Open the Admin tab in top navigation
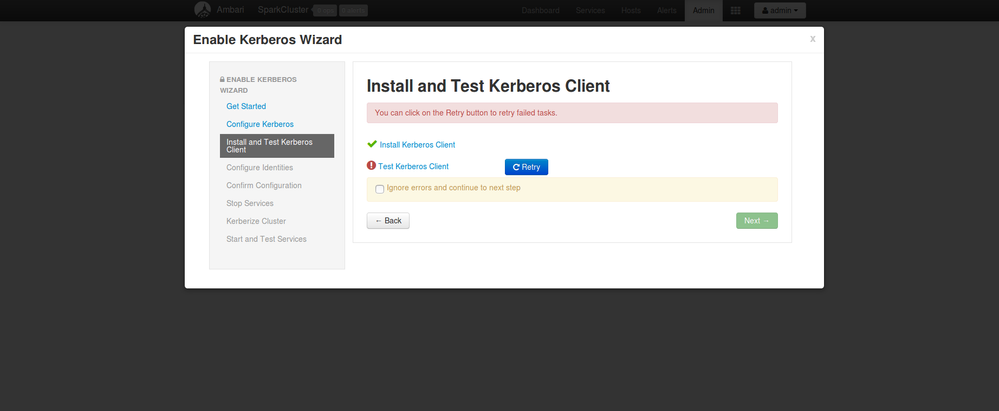The width and height of the screenshot is (999, 411). pyautogui.click(x=703, y=10)
